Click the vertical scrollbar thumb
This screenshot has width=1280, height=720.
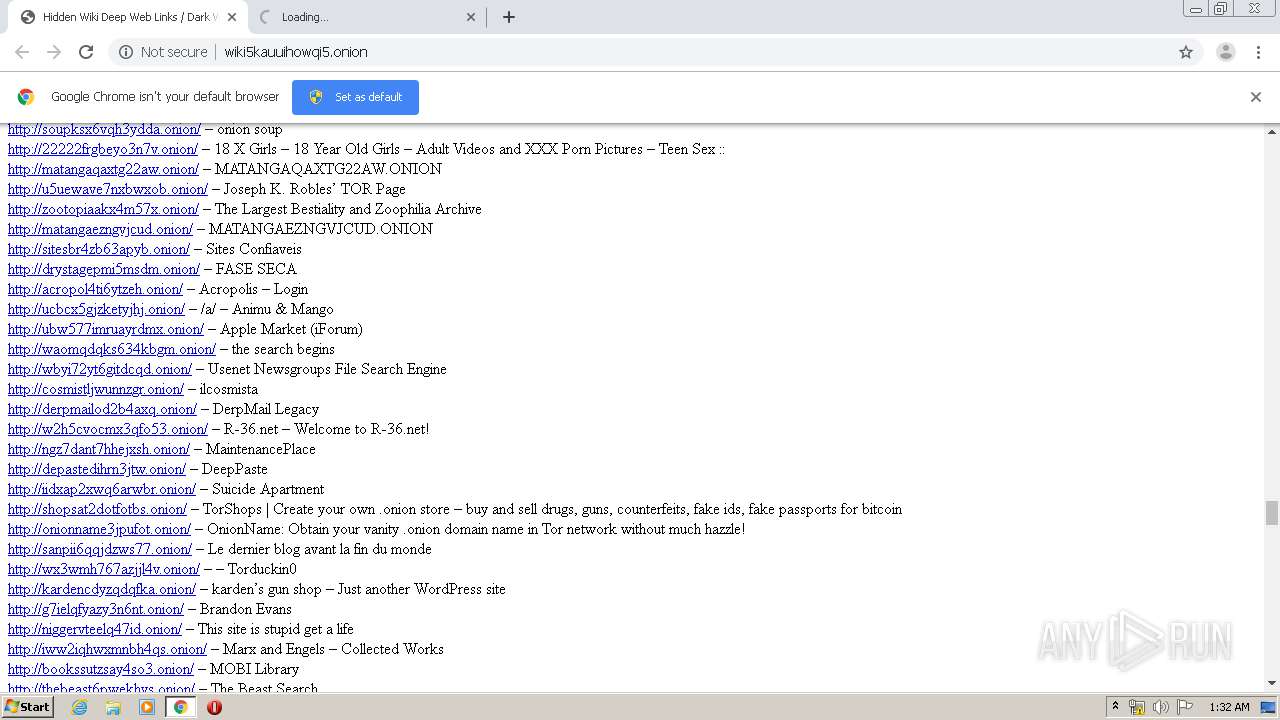coord(1272,513)
